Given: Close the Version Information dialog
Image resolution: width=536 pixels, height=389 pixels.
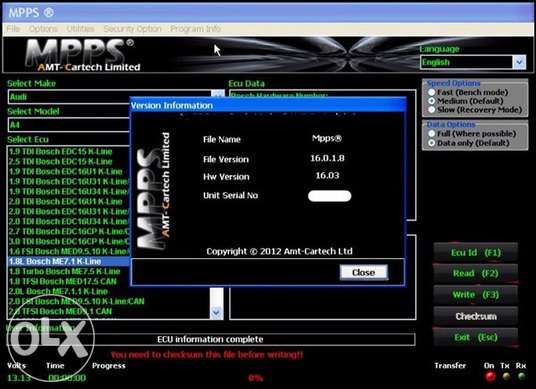Looking at the screenshot, I should point(364,272).
